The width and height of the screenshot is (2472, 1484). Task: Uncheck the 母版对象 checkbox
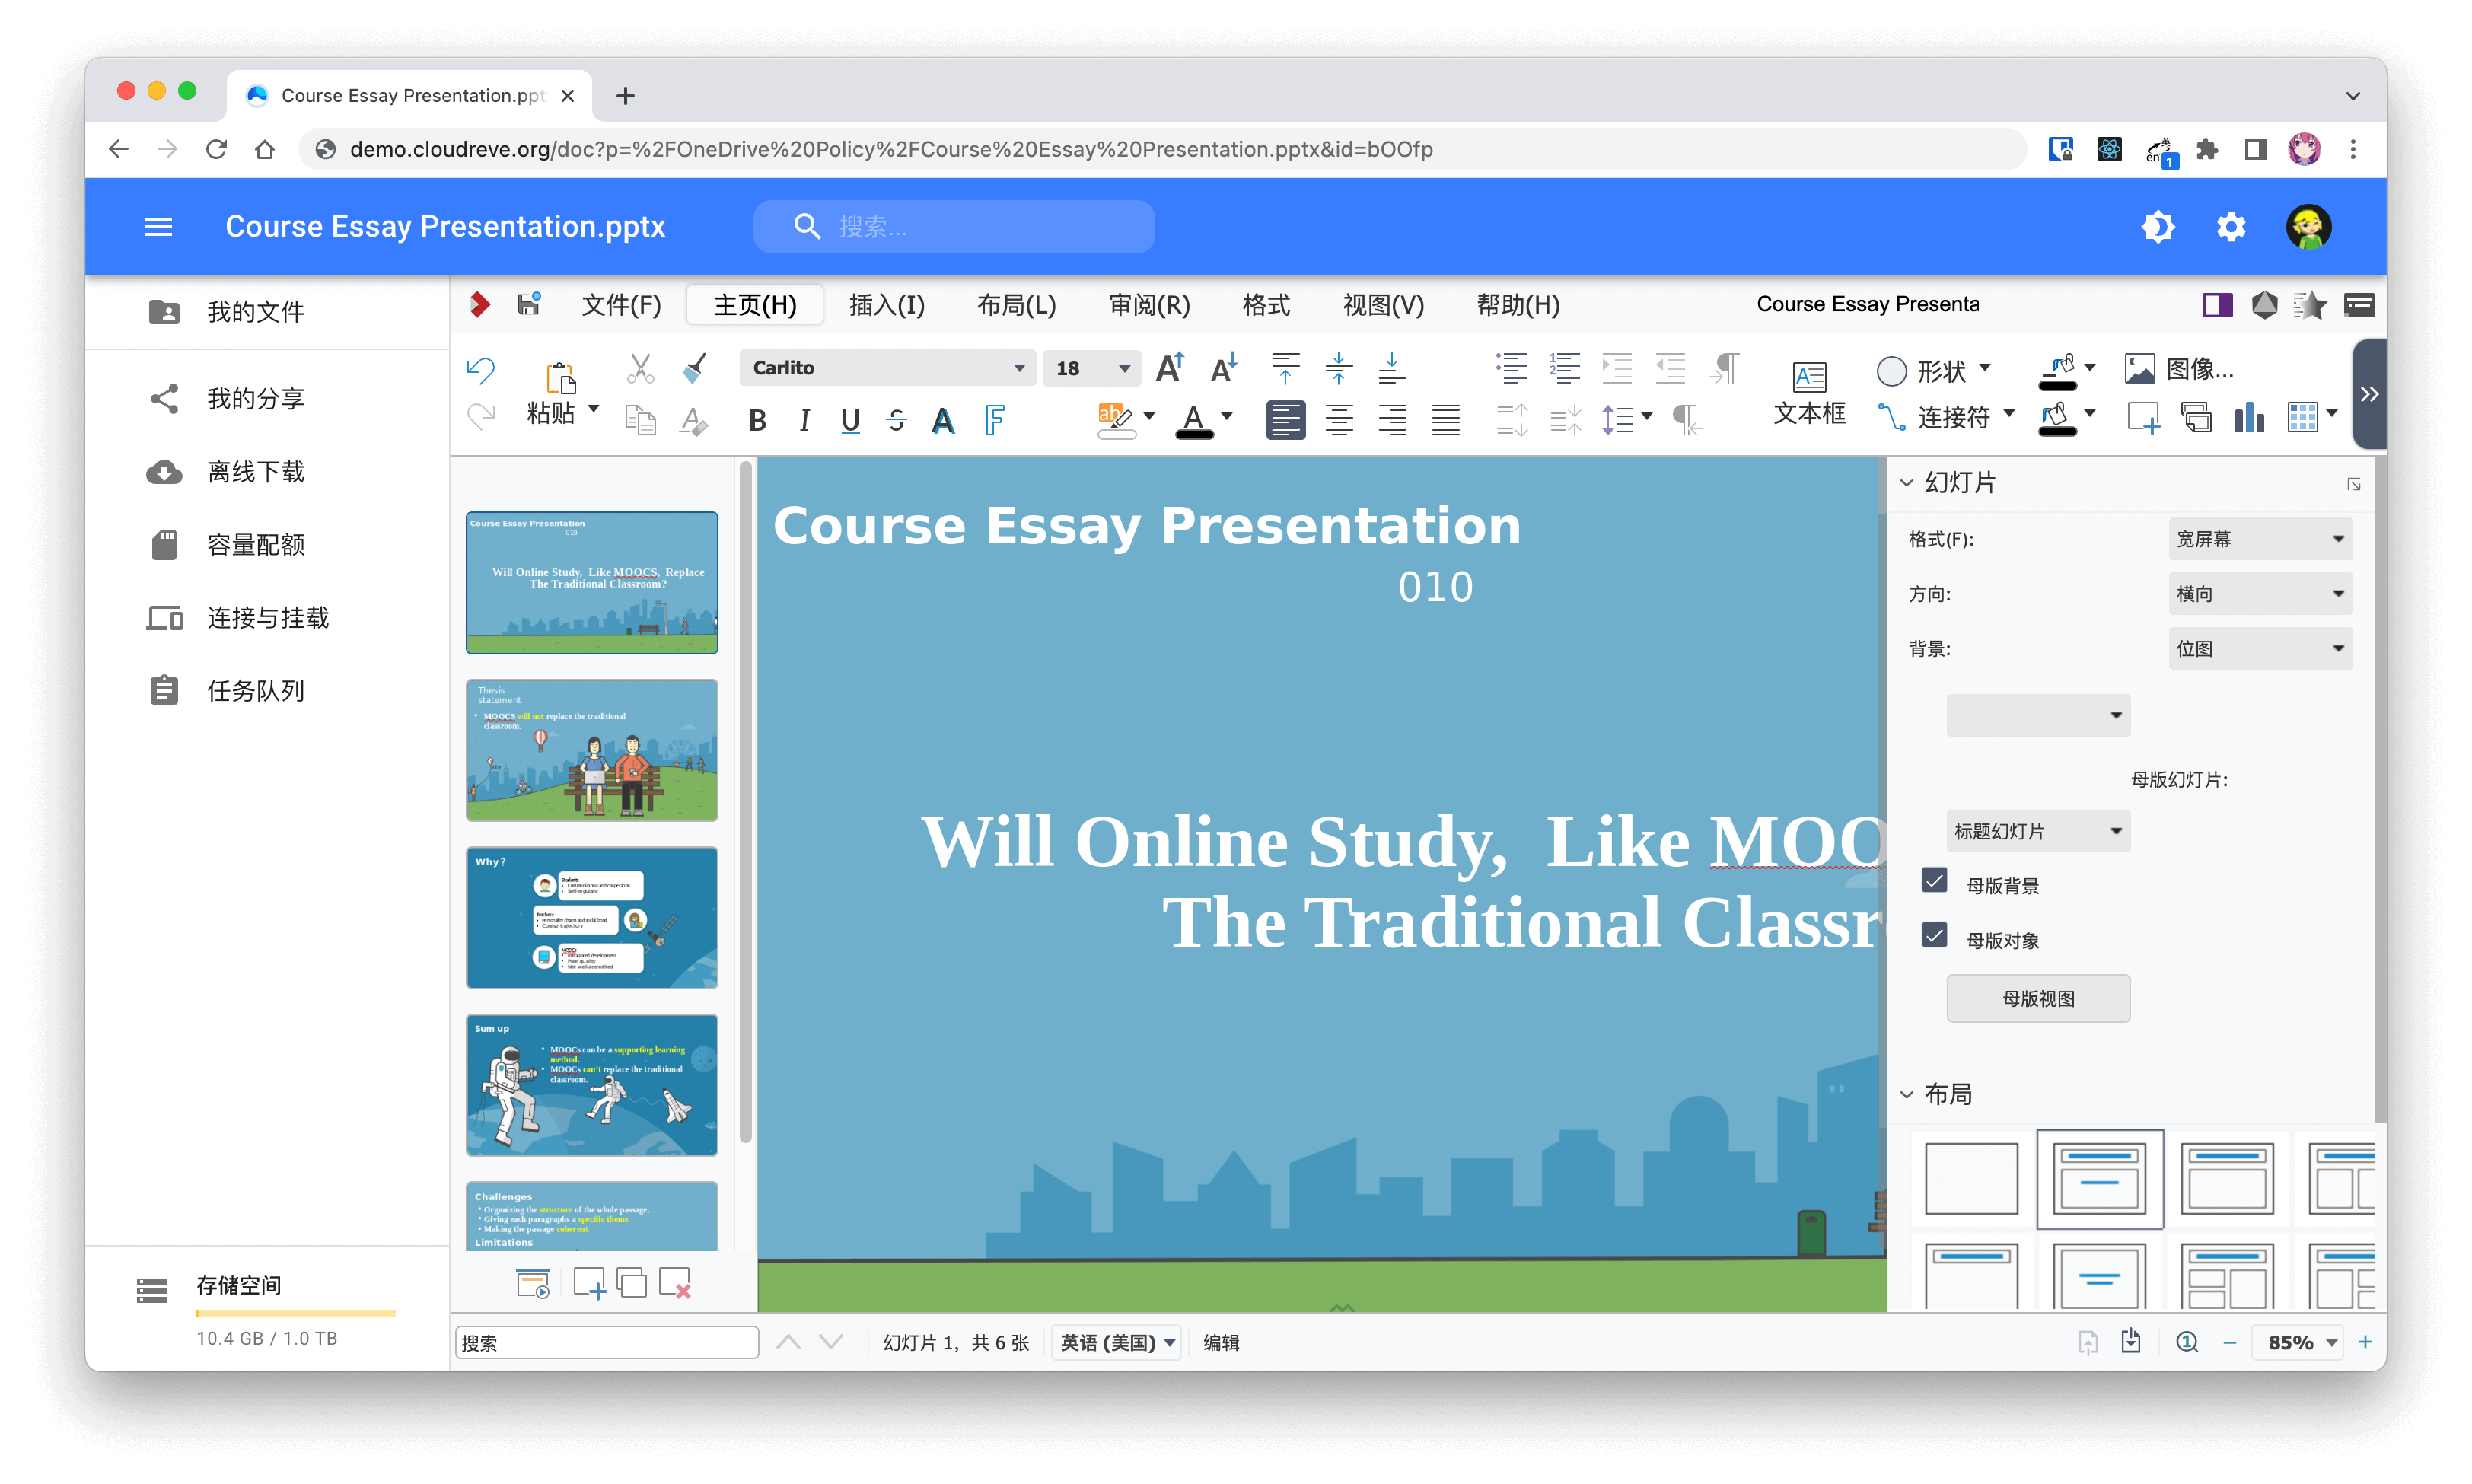pos(1934,937)
